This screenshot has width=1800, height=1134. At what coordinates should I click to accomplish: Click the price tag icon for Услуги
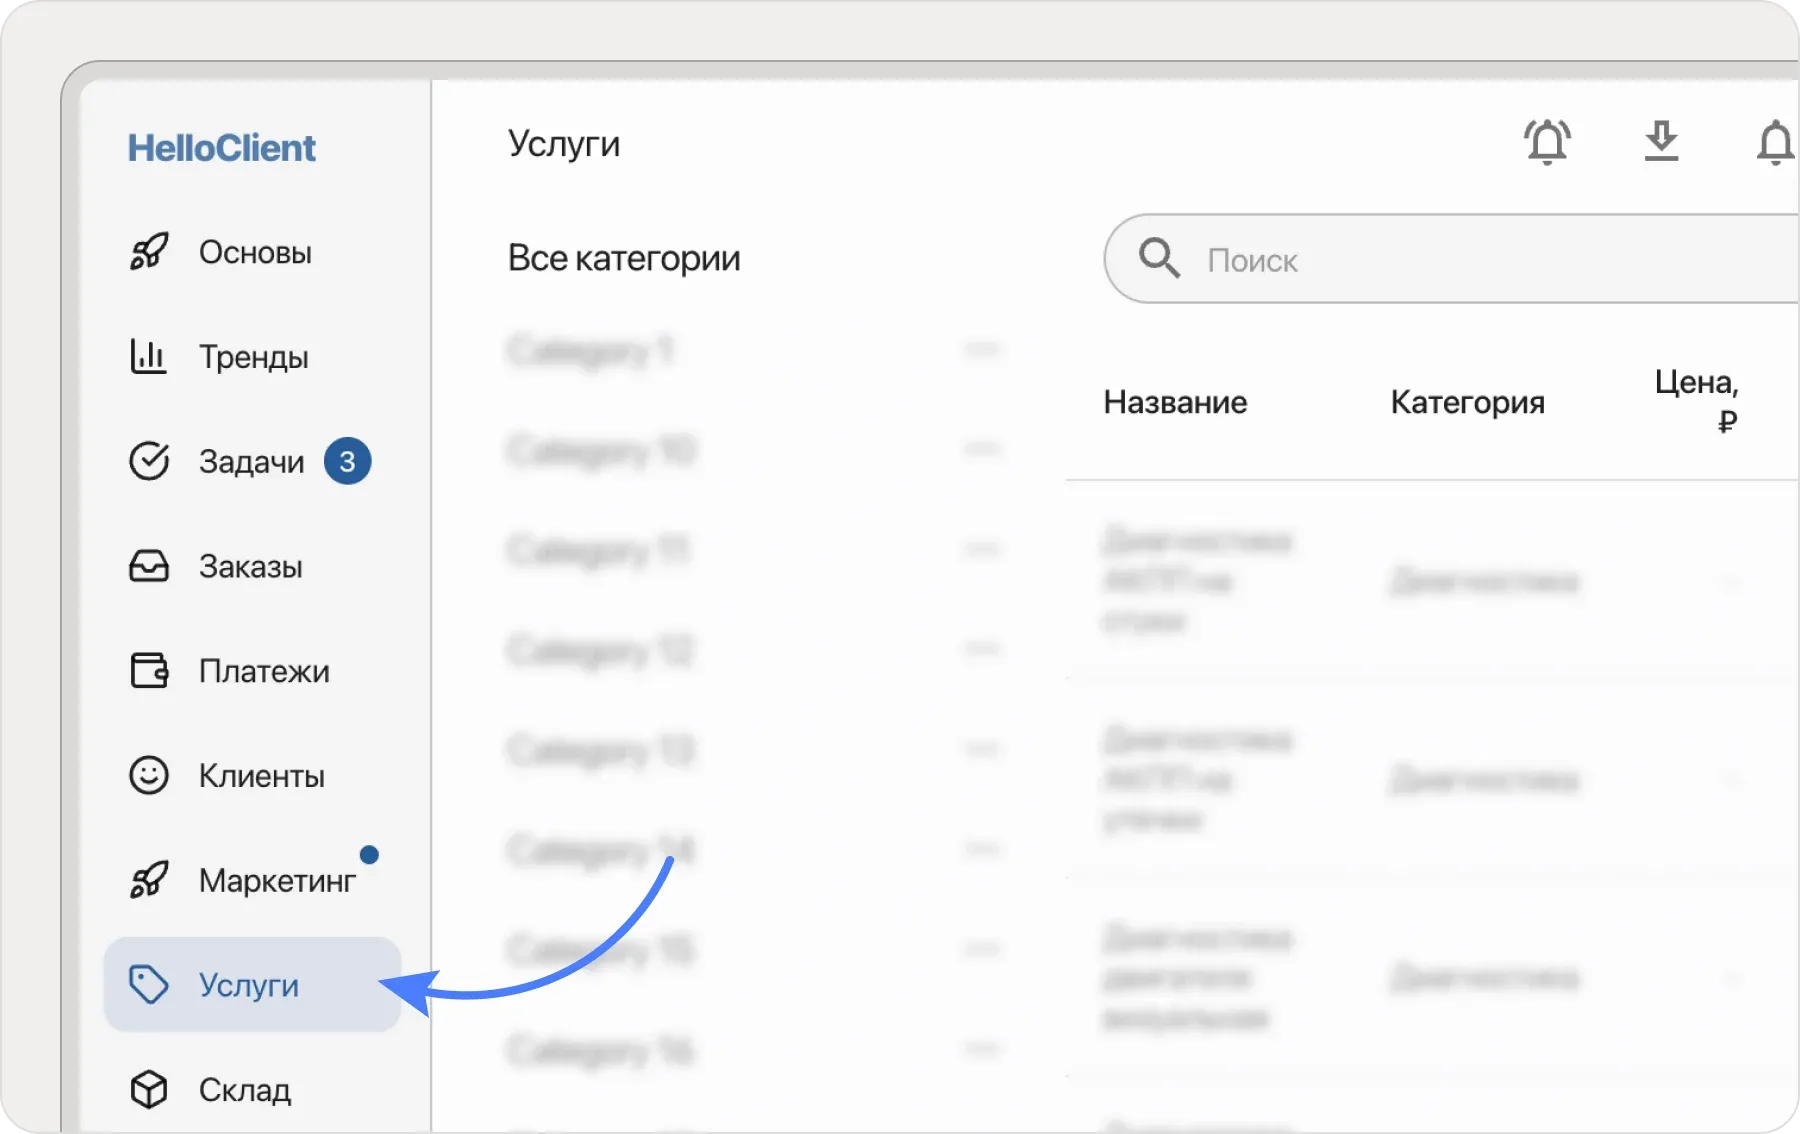(x=150, y=985)
